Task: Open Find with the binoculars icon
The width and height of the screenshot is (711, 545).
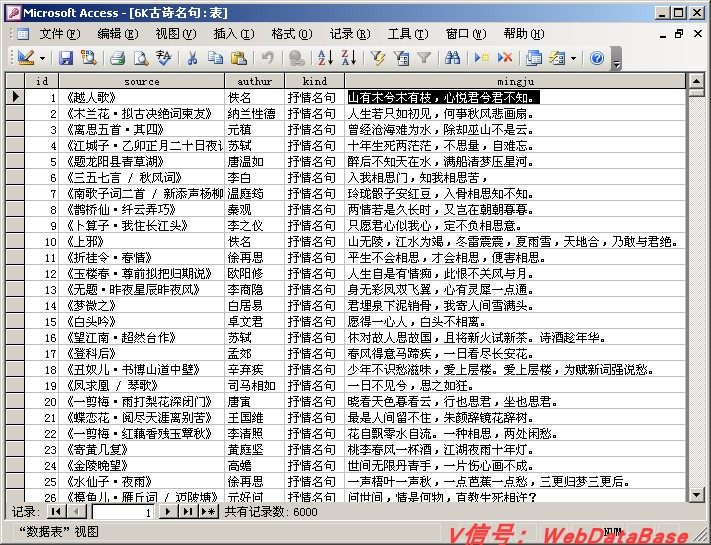Action: tap(453, 58)
